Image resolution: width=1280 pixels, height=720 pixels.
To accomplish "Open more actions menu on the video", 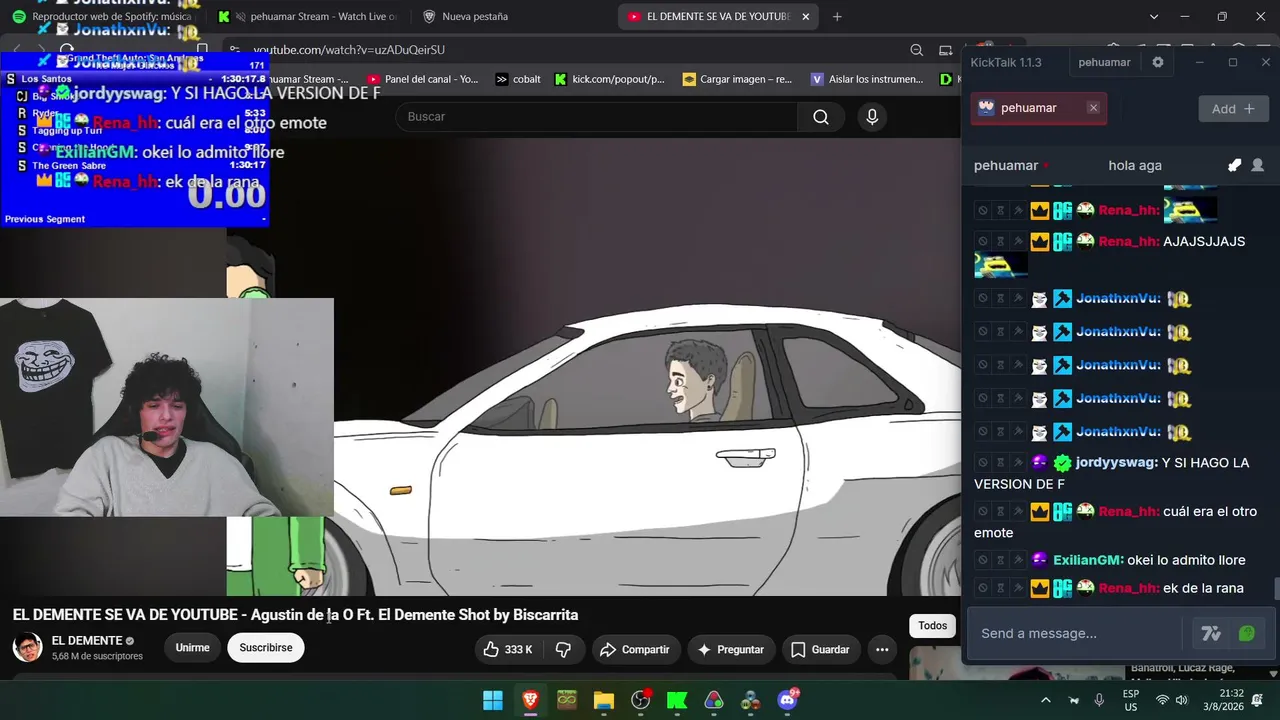I will point(882,650).
